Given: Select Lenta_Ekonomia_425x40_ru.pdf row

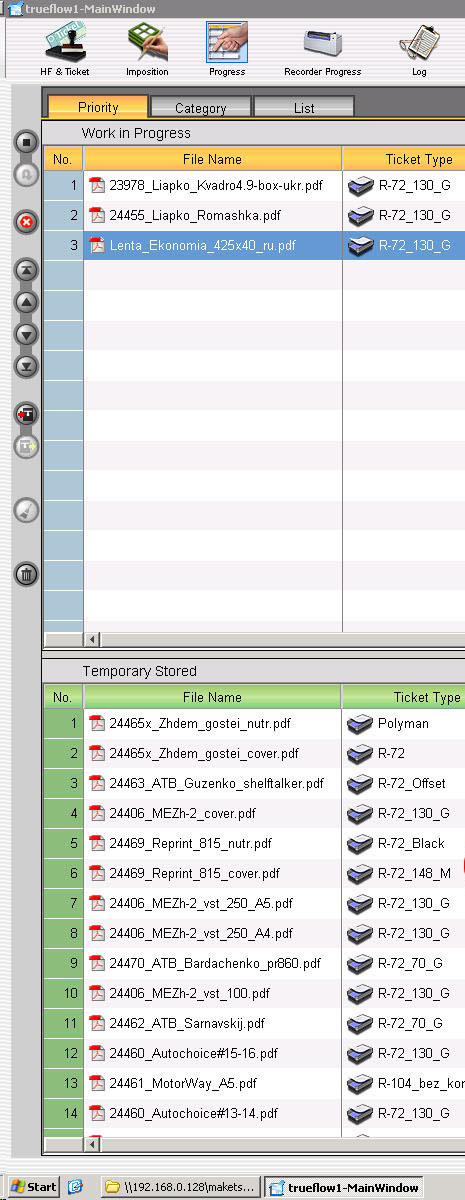Looking at the screenshot, I should pos(254,245).
